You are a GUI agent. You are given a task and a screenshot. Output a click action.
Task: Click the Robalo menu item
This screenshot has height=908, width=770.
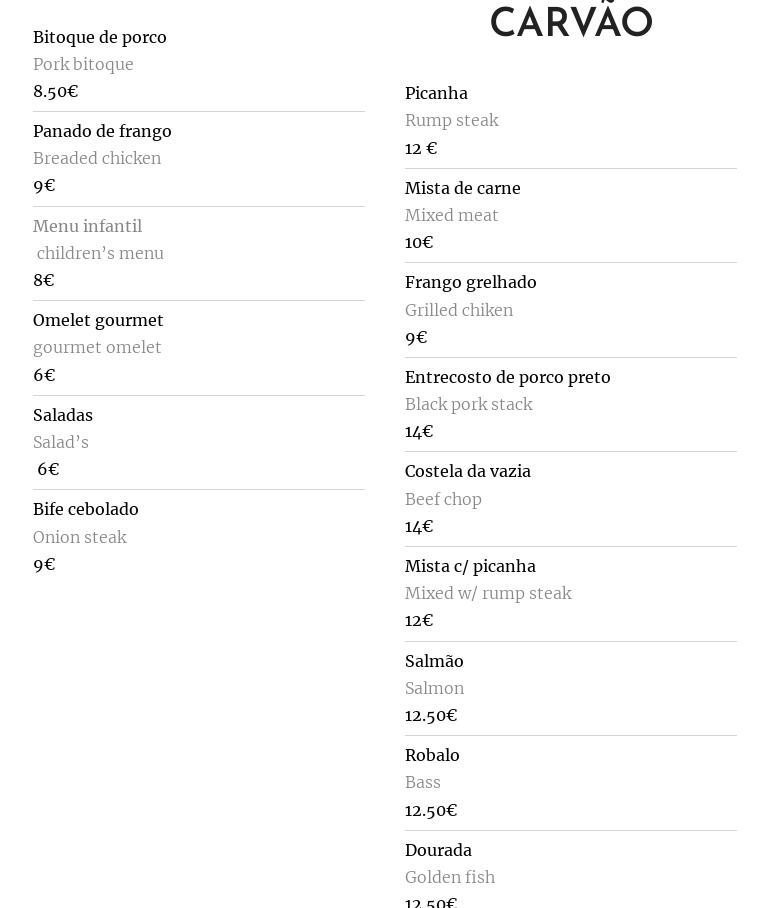click(432, 755)
